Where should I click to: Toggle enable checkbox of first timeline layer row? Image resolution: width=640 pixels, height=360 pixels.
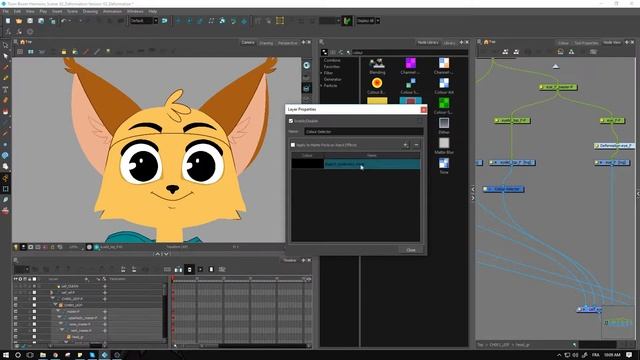34,286
